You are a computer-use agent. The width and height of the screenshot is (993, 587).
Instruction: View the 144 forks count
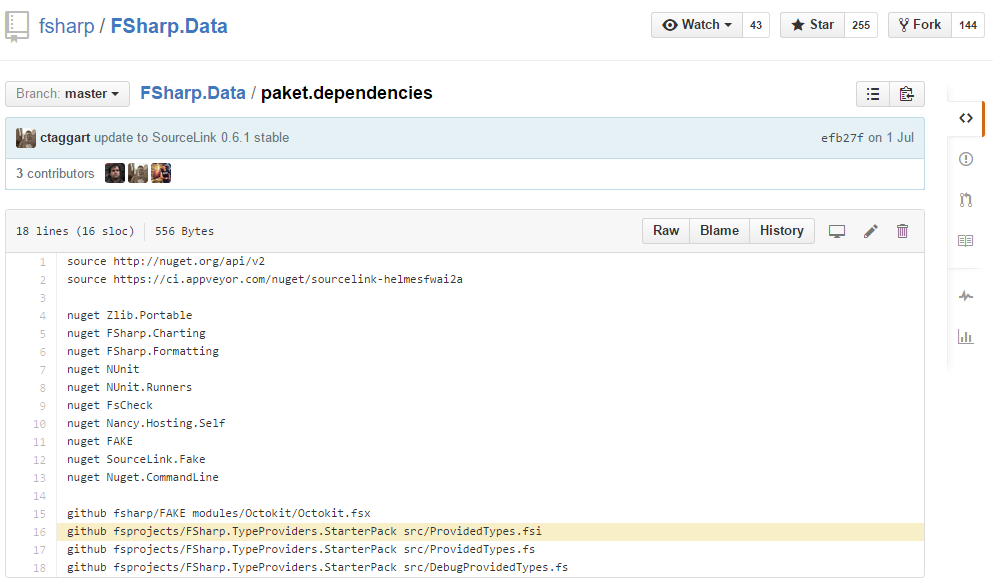968,25
